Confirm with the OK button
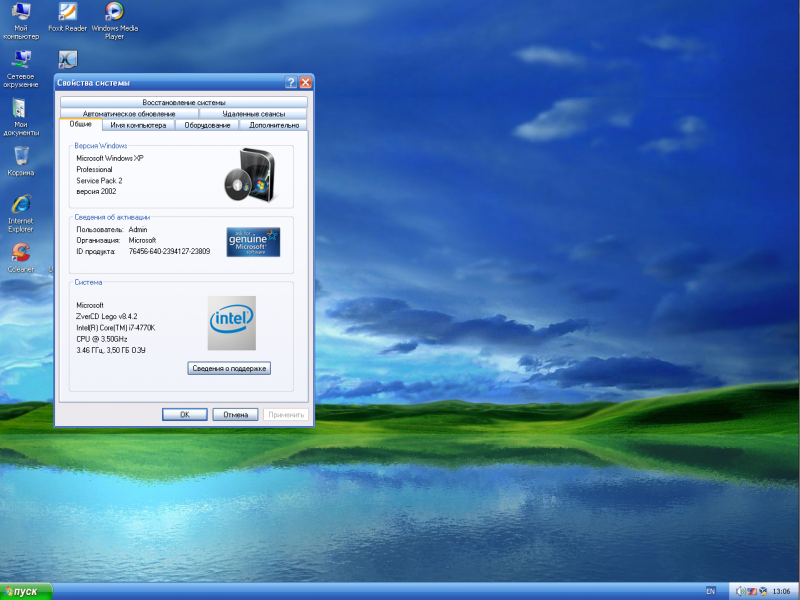 (x=185, y=414)
